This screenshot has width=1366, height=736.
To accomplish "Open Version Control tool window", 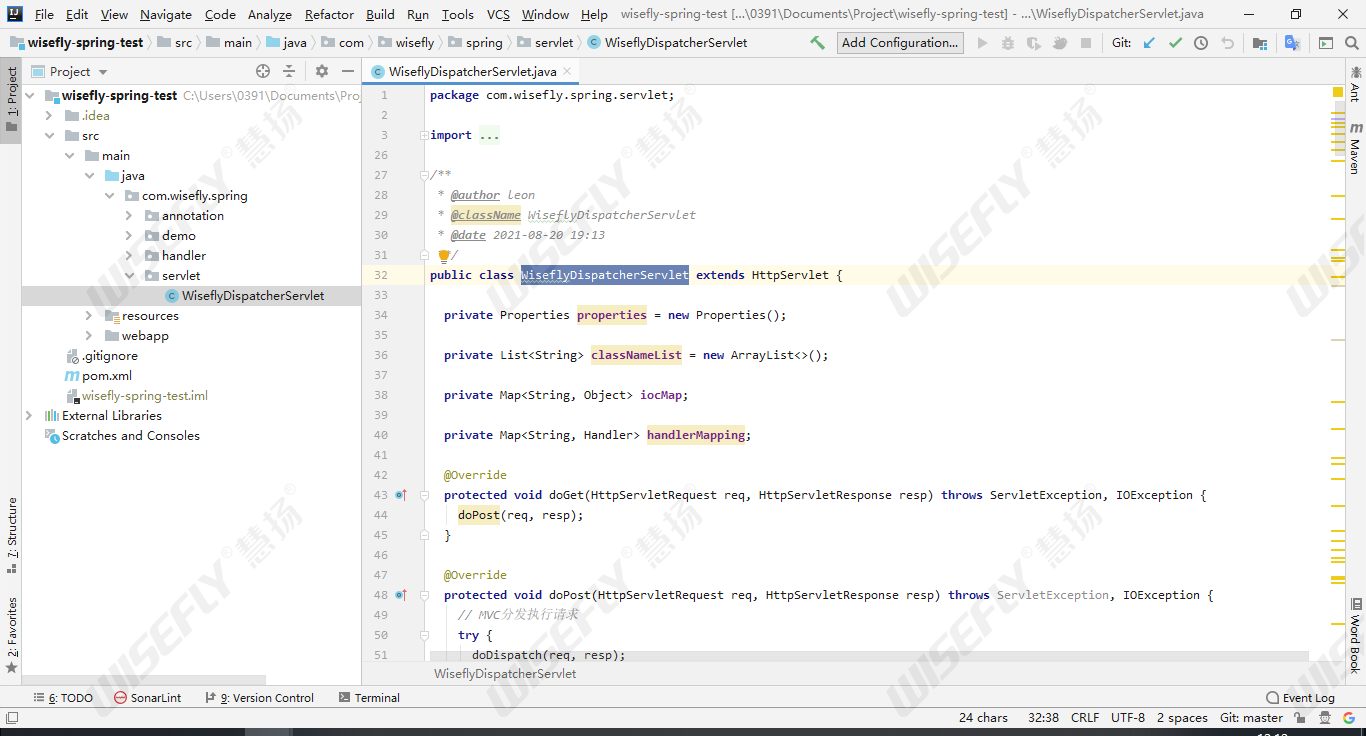I will pos(259,698).
